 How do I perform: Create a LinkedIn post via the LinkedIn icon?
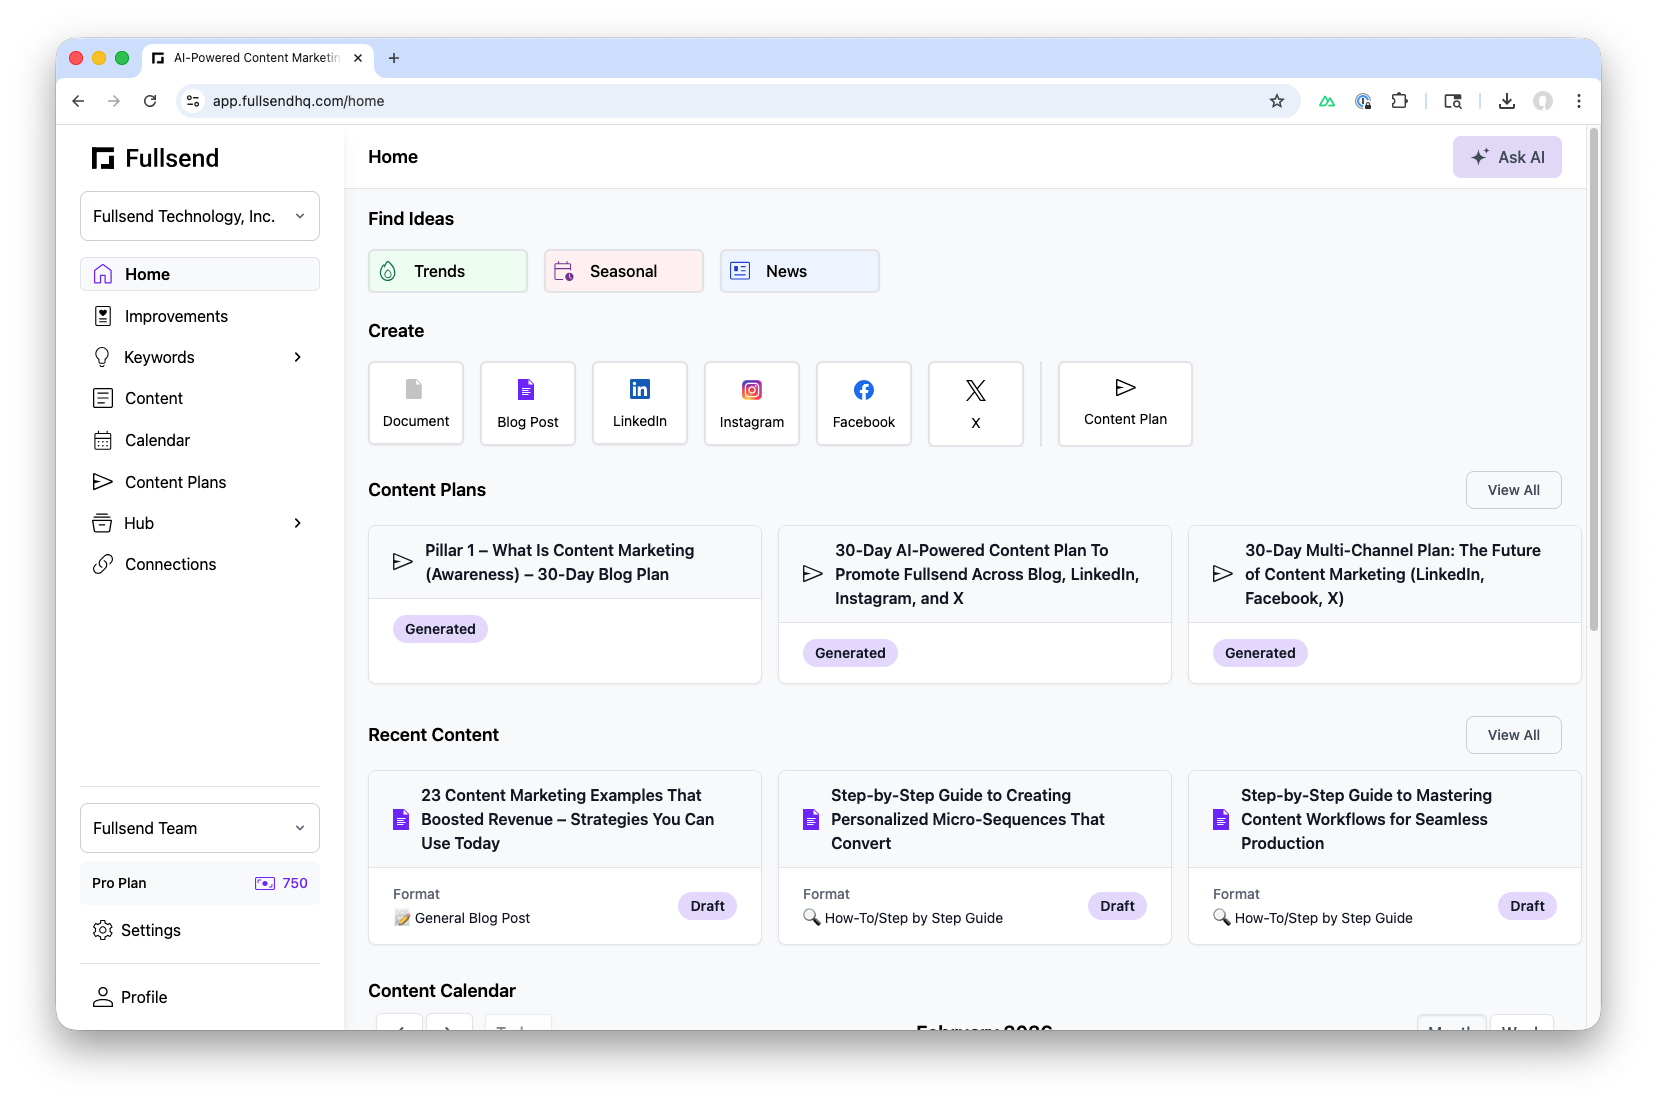click(x=639, y=403)
